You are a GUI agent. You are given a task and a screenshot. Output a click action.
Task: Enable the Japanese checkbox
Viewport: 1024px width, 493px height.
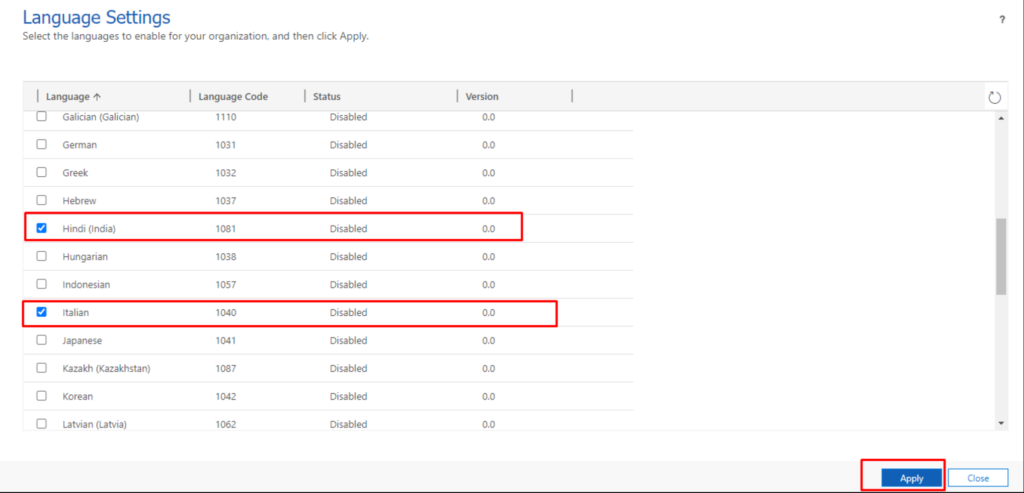tap(41, 340)
